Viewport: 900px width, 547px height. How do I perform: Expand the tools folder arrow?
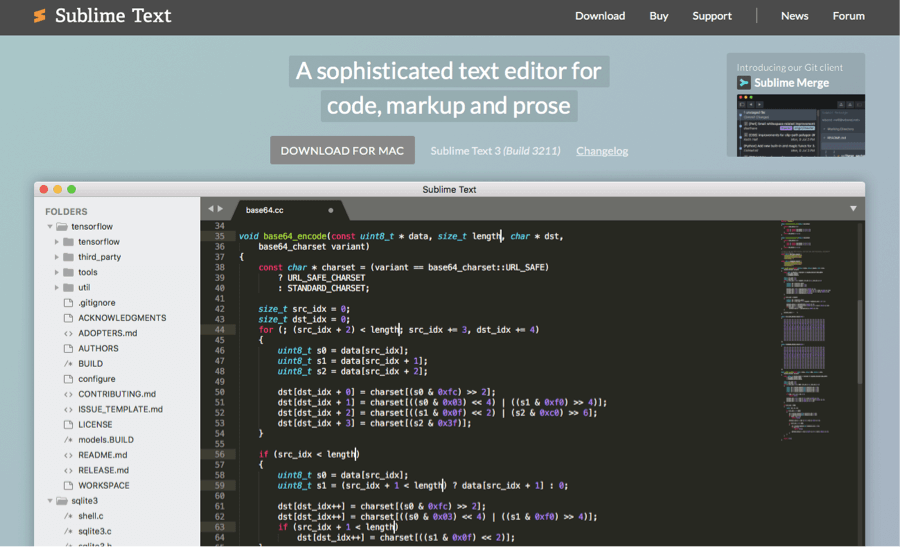[56, 272]
